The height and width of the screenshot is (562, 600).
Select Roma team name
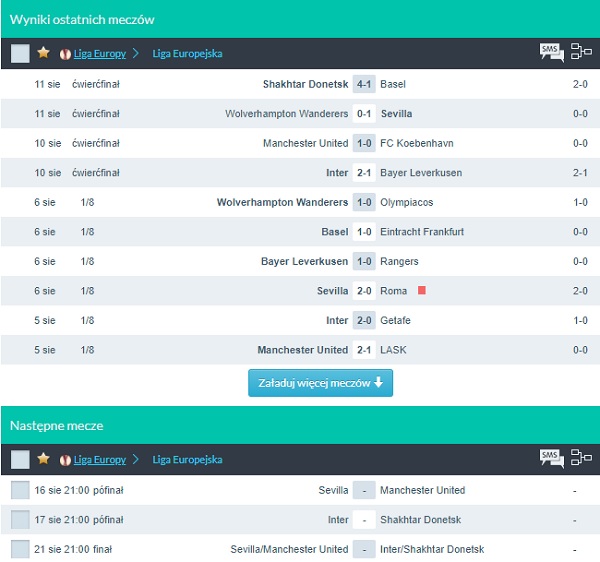point(393,291)
